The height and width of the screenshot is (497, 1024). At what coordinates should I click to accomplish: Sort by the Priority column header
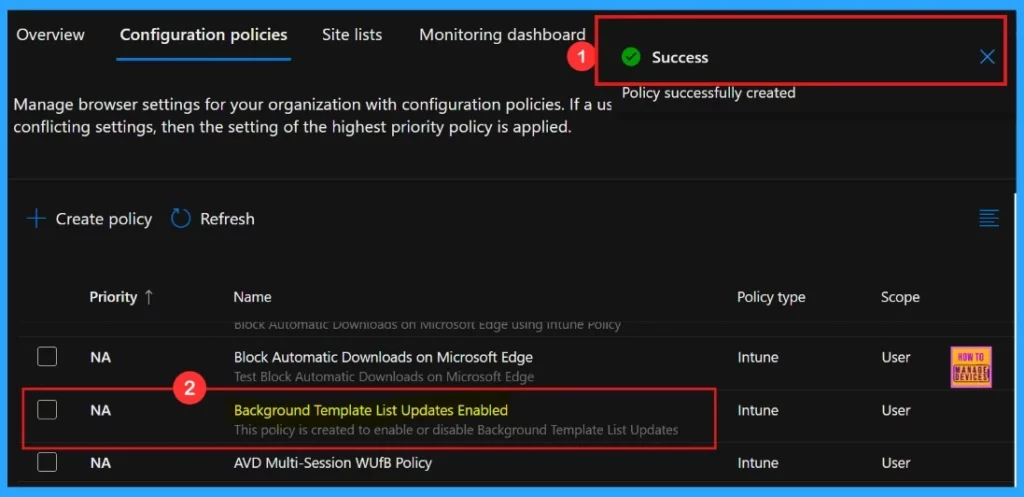click(114, 297)
